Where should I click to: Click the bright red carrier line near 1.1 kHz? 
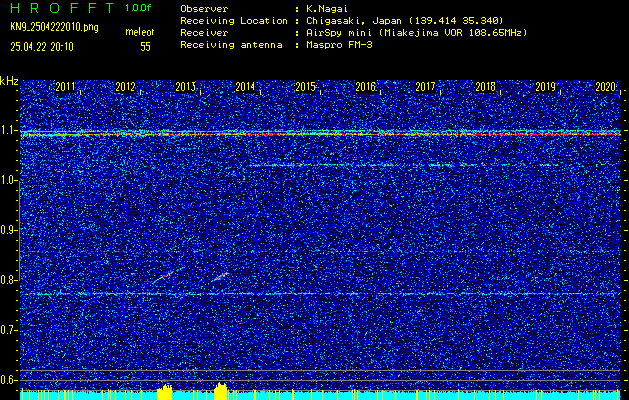click(320, 134)
